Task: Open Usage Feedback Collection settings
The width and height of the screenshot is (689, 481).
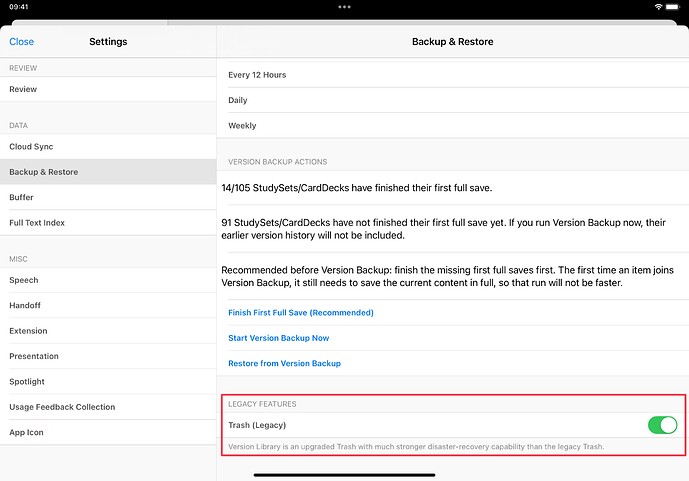Action: (108, 407)
